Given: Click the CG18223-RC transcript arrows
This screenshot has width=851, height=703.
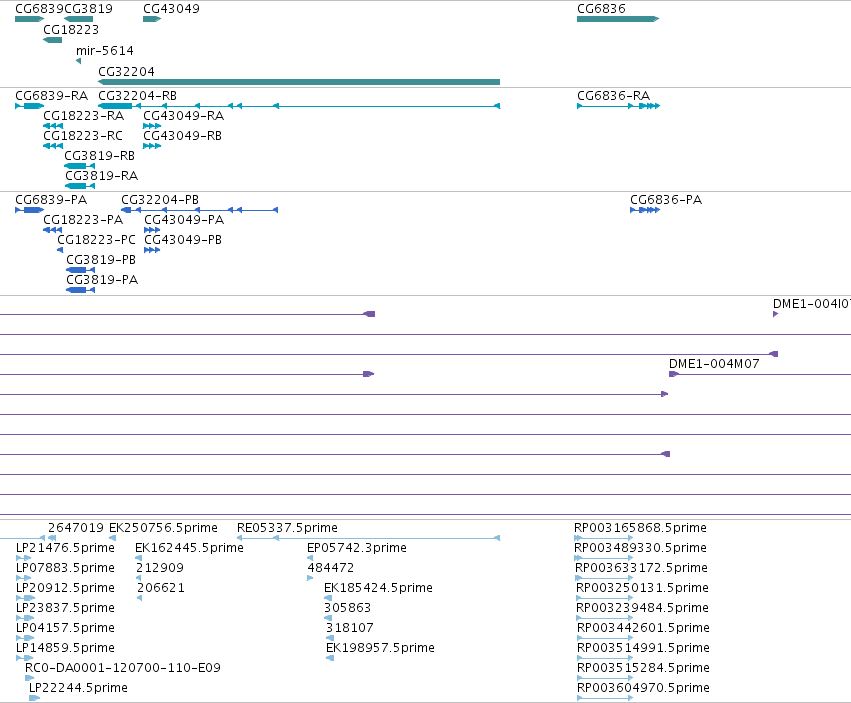Looking at the screenshot, I should pyautogui.click(x=53, y=145).
